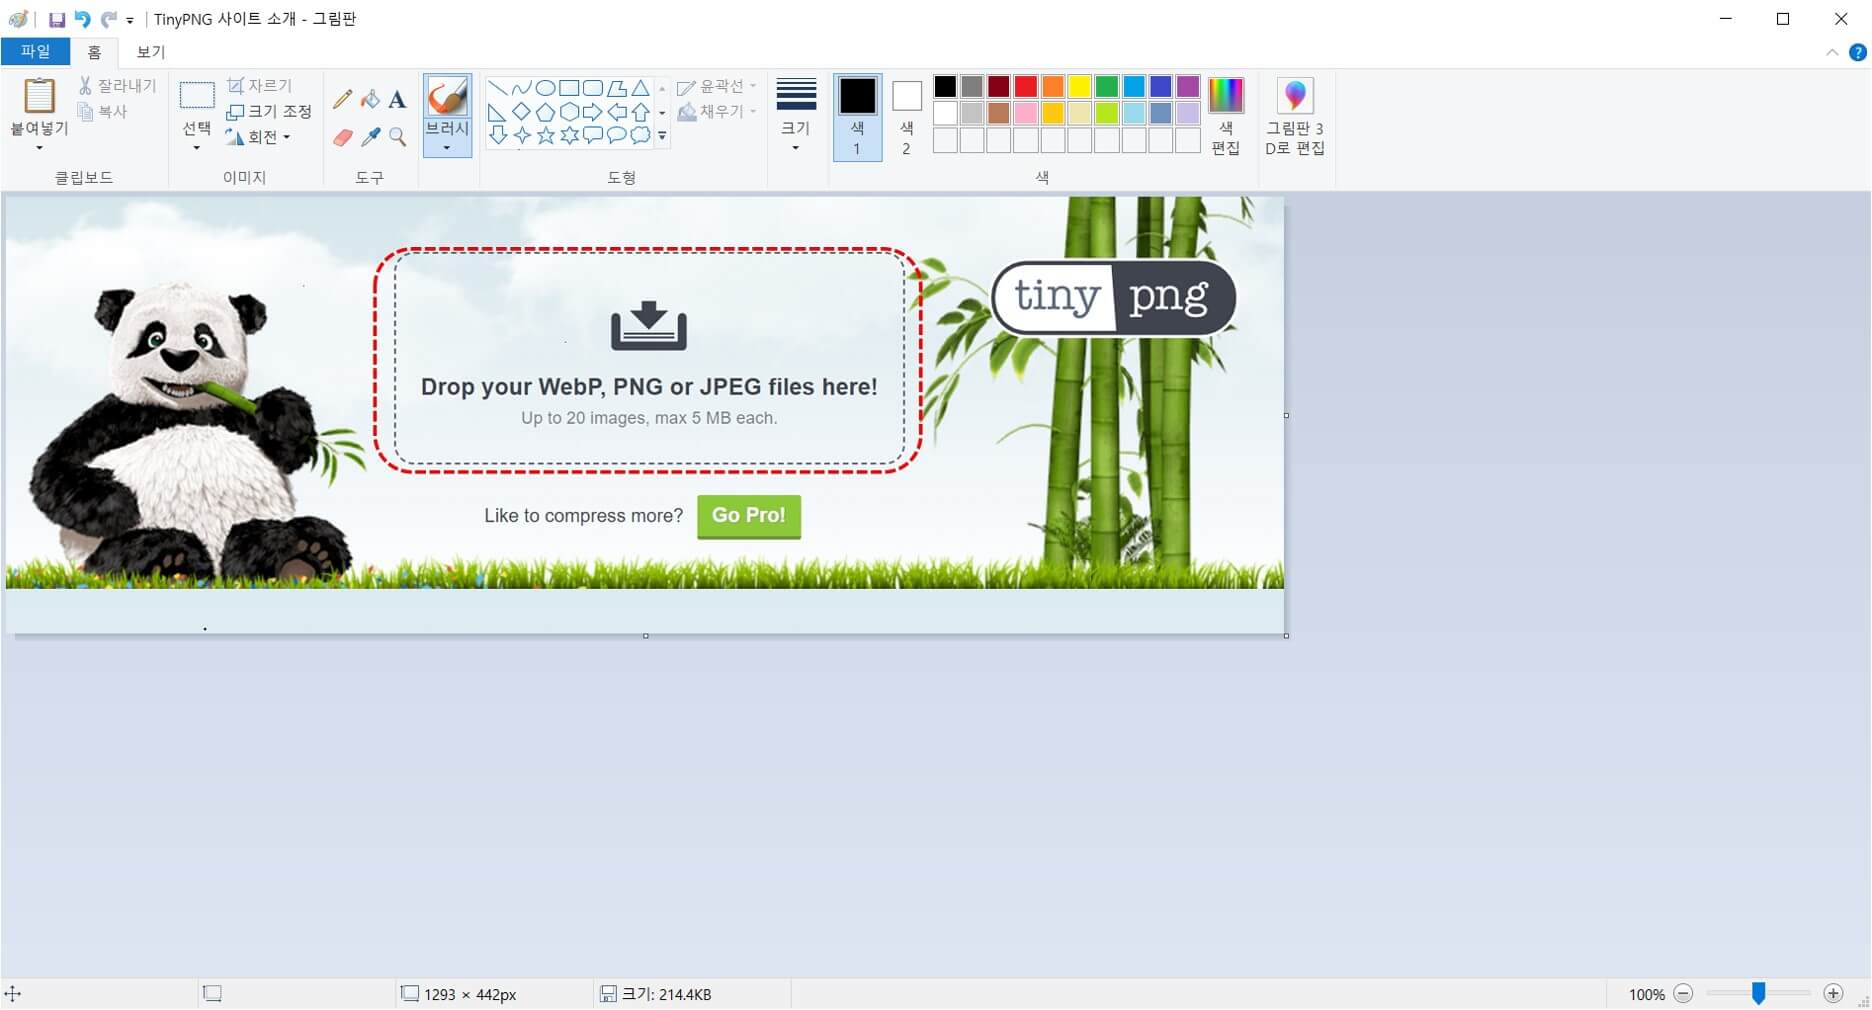Click Resize (크기 조정)
The width and height of the screenshot is (1872, 1010).
tap(269, 111)
